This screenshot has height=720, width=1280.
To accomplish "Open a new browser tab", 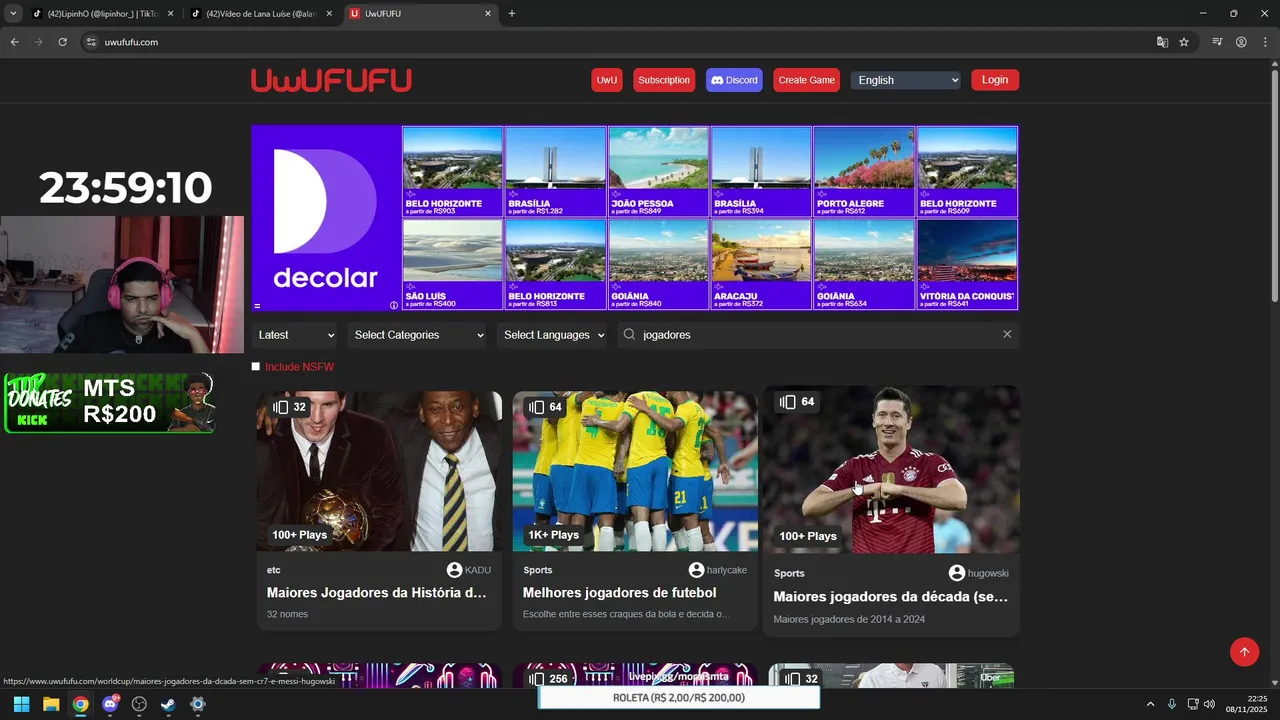I will 512,13.
